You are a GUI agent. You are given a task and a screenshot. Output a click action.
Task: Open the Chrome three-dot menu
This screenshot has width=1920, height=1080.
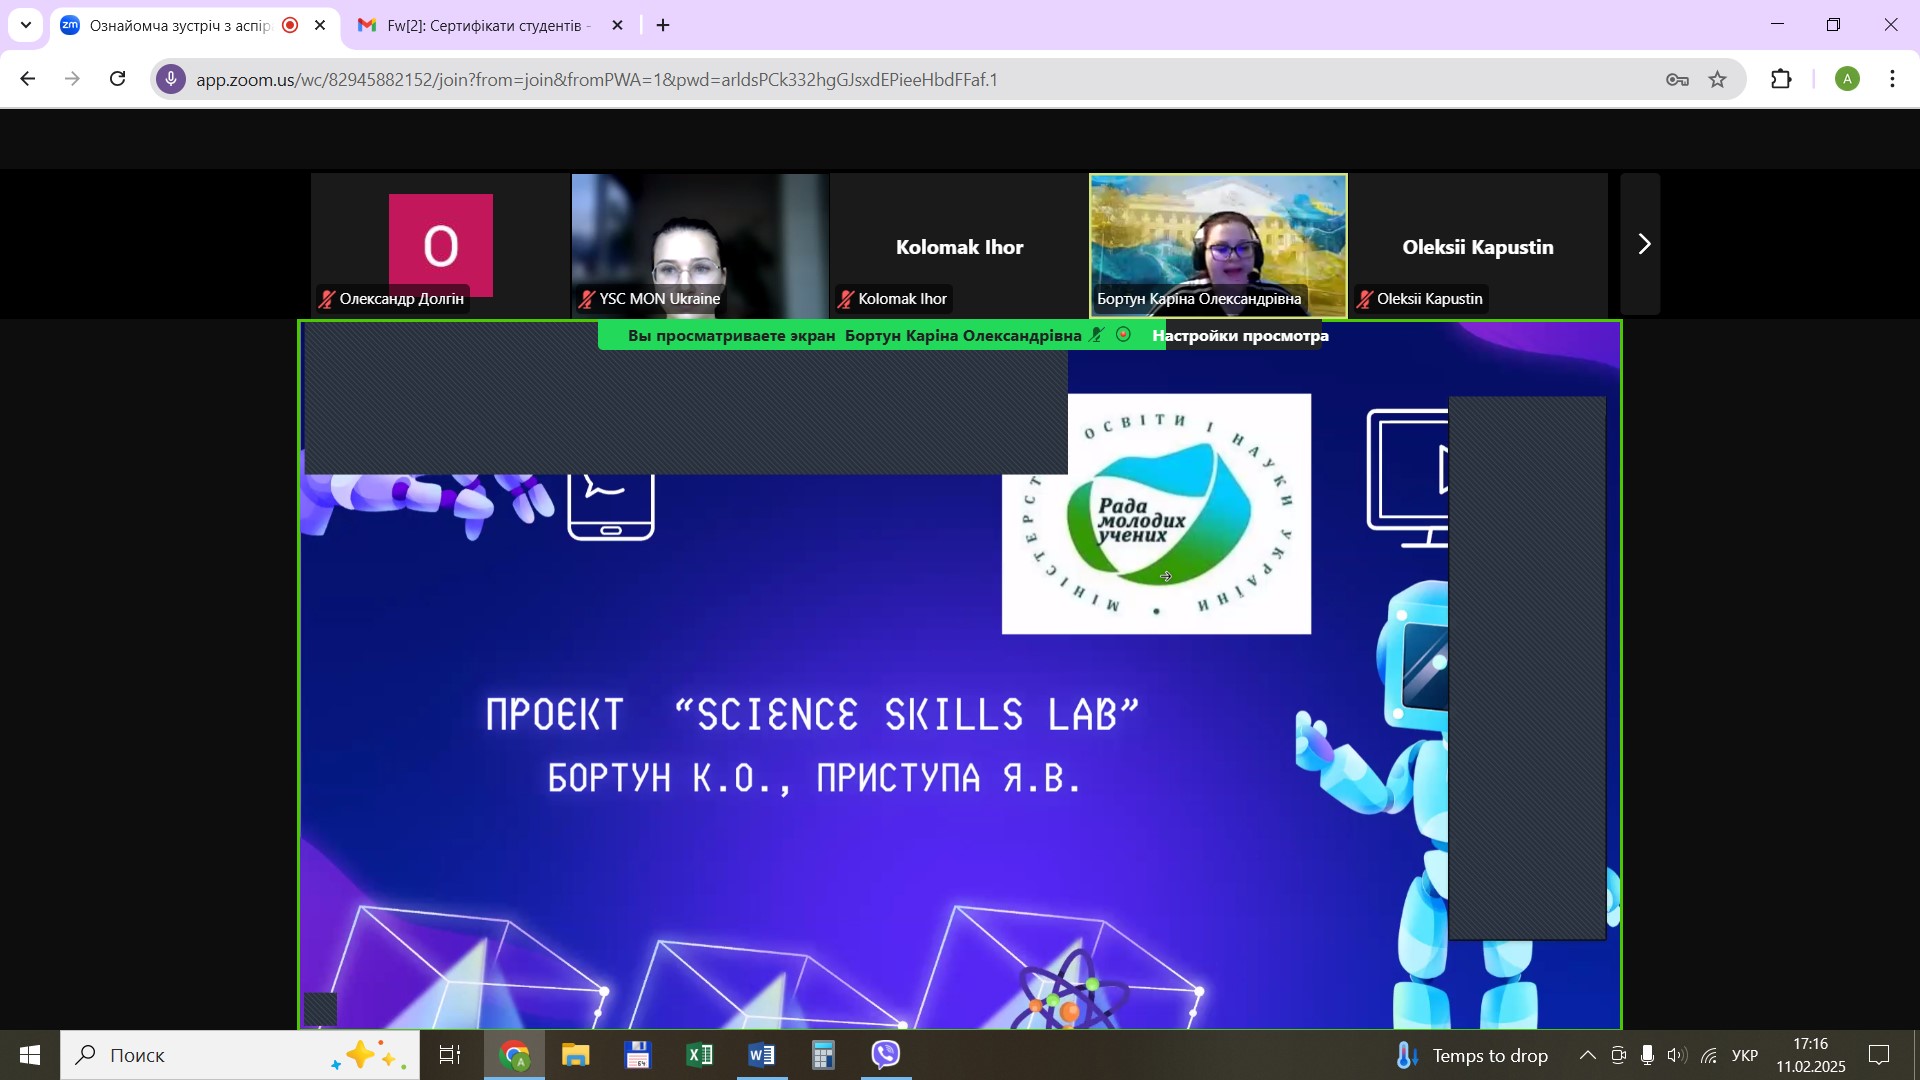[1892, 80]
